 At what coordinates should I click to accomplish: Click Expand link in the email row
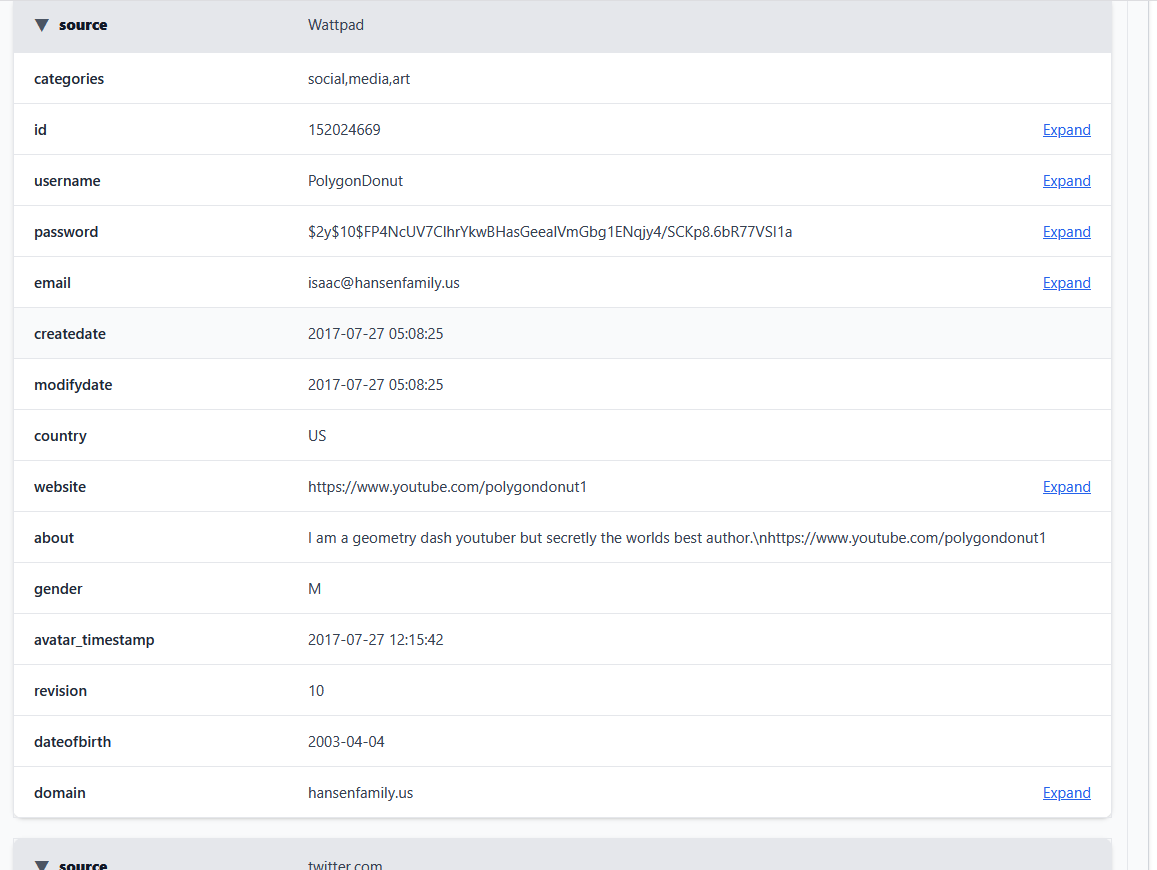coord(1066,283)
